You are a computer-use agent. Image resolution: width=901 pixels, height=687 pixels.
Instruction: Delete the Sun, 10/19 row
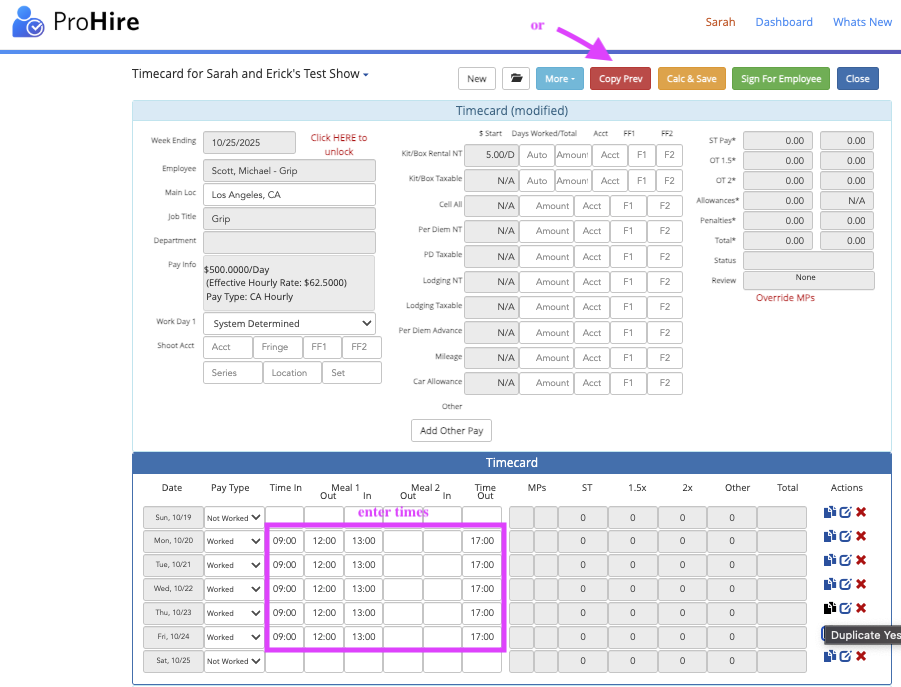(861, 512)
